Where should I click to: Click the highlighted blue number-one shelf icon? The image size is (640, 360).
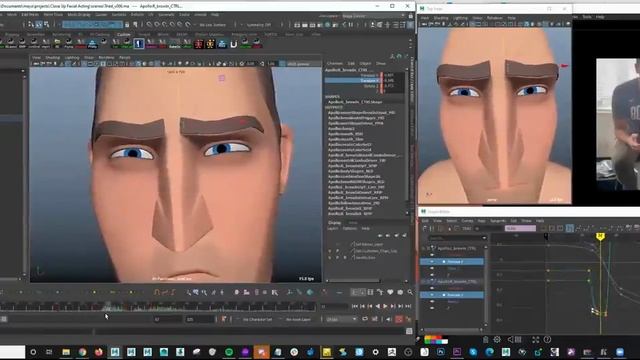pyautogui.click(x=139, y=43)
